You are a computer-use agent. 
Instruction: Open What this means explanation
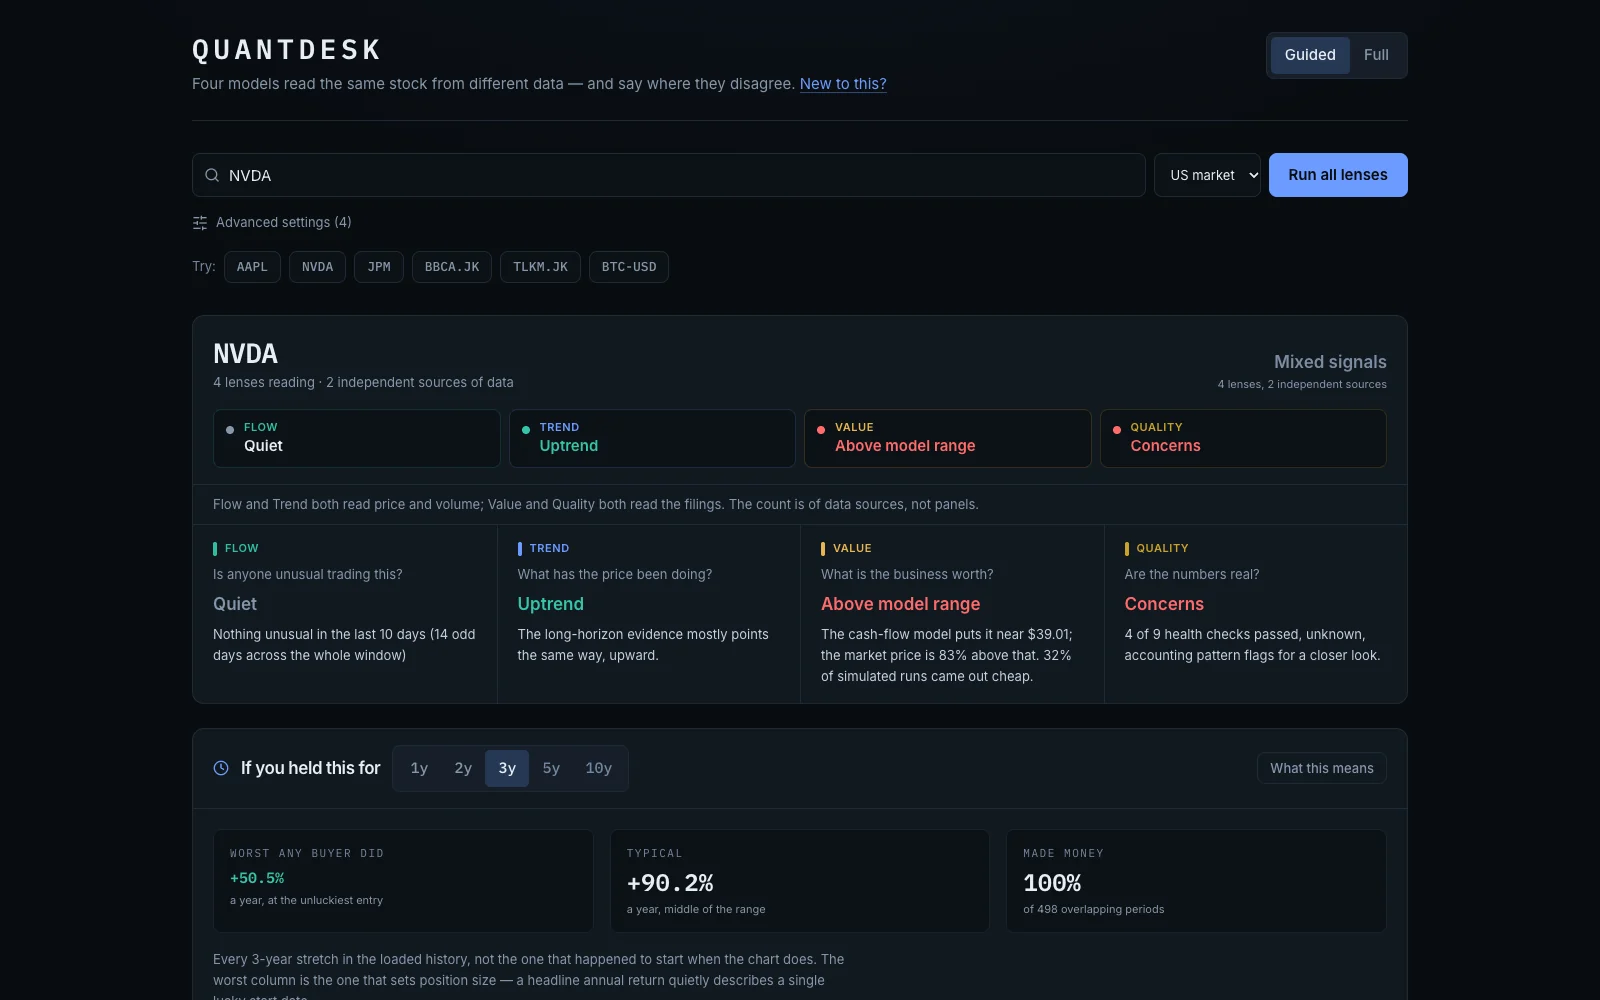tap(1322, 768)
